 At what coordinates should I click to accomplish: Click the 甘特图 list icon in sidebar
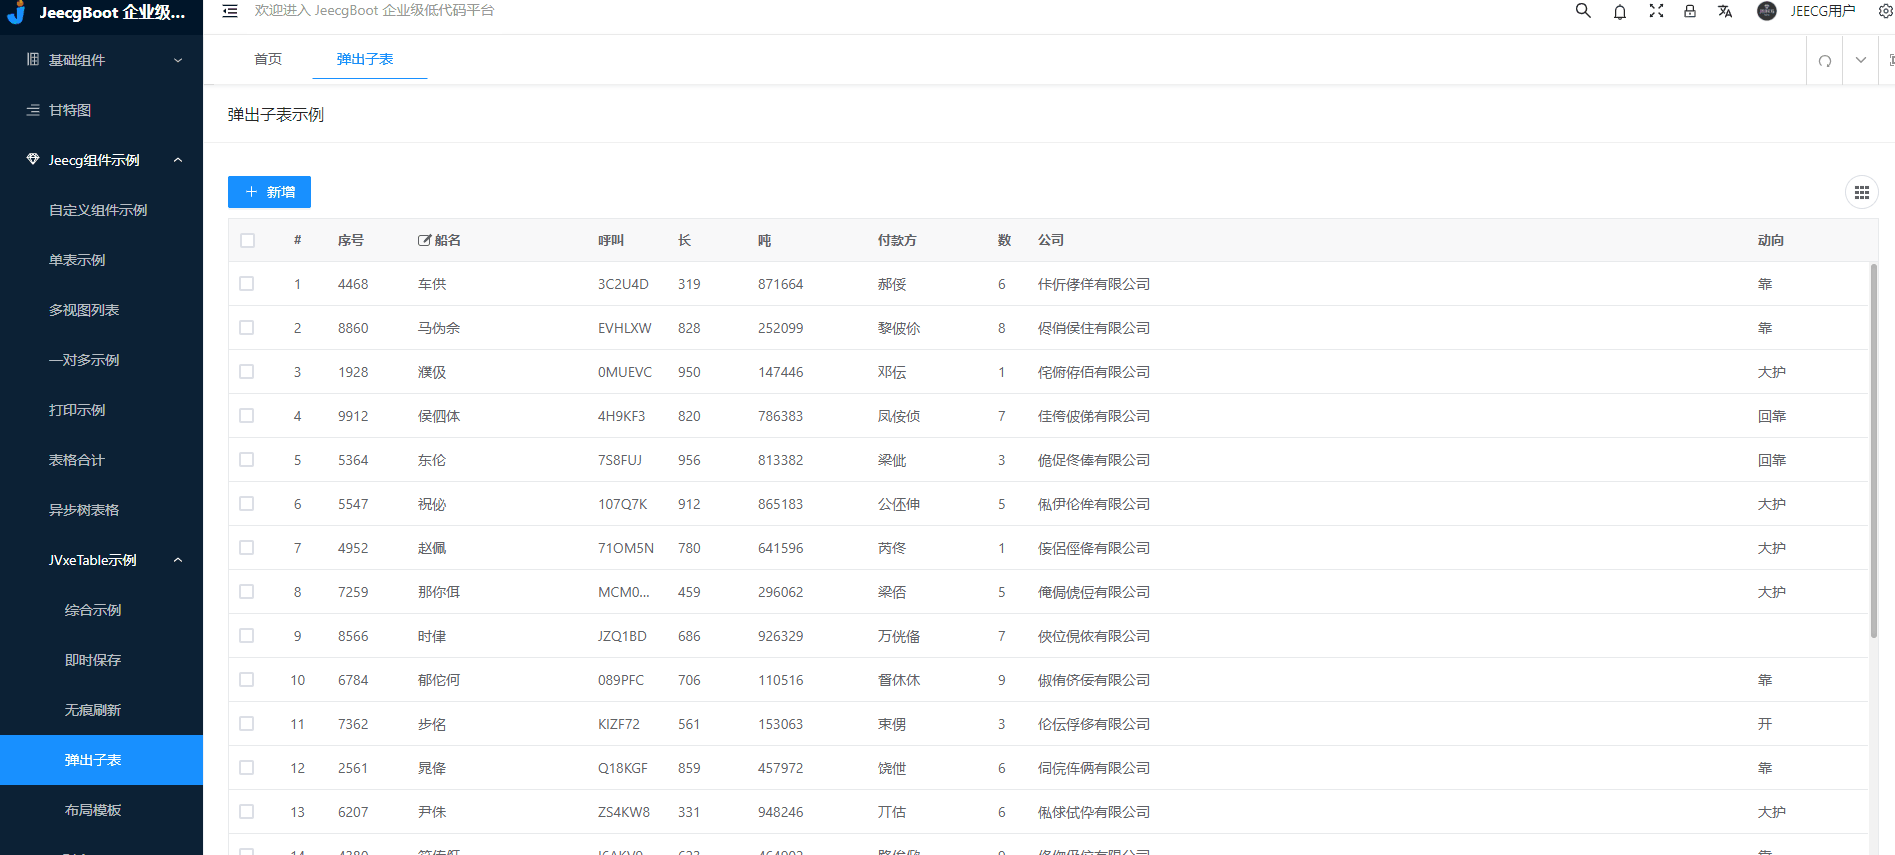[33, 110]
